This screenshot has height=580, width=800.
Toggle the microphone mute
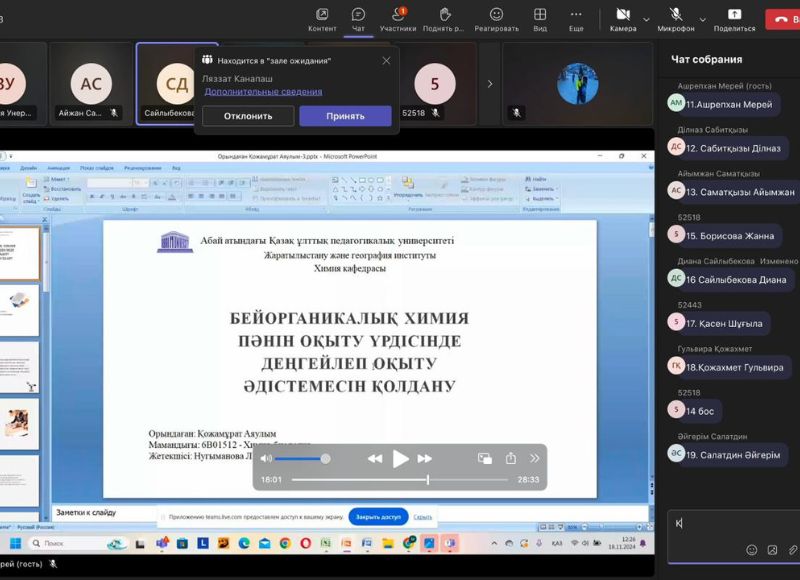pyautogui.click(x=676, y=18)
